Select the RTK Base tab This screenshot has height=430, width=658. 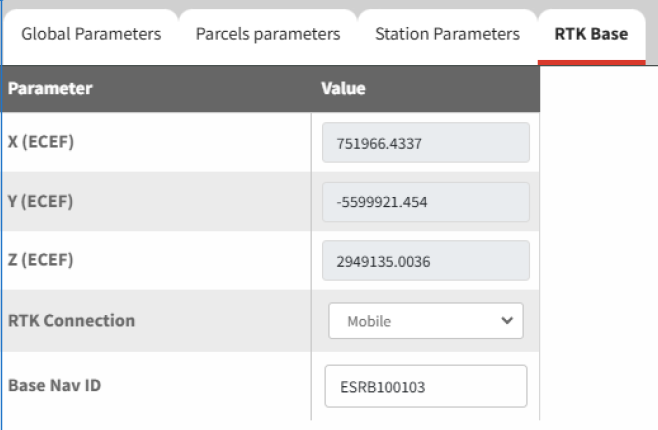(x=591, y=34)
